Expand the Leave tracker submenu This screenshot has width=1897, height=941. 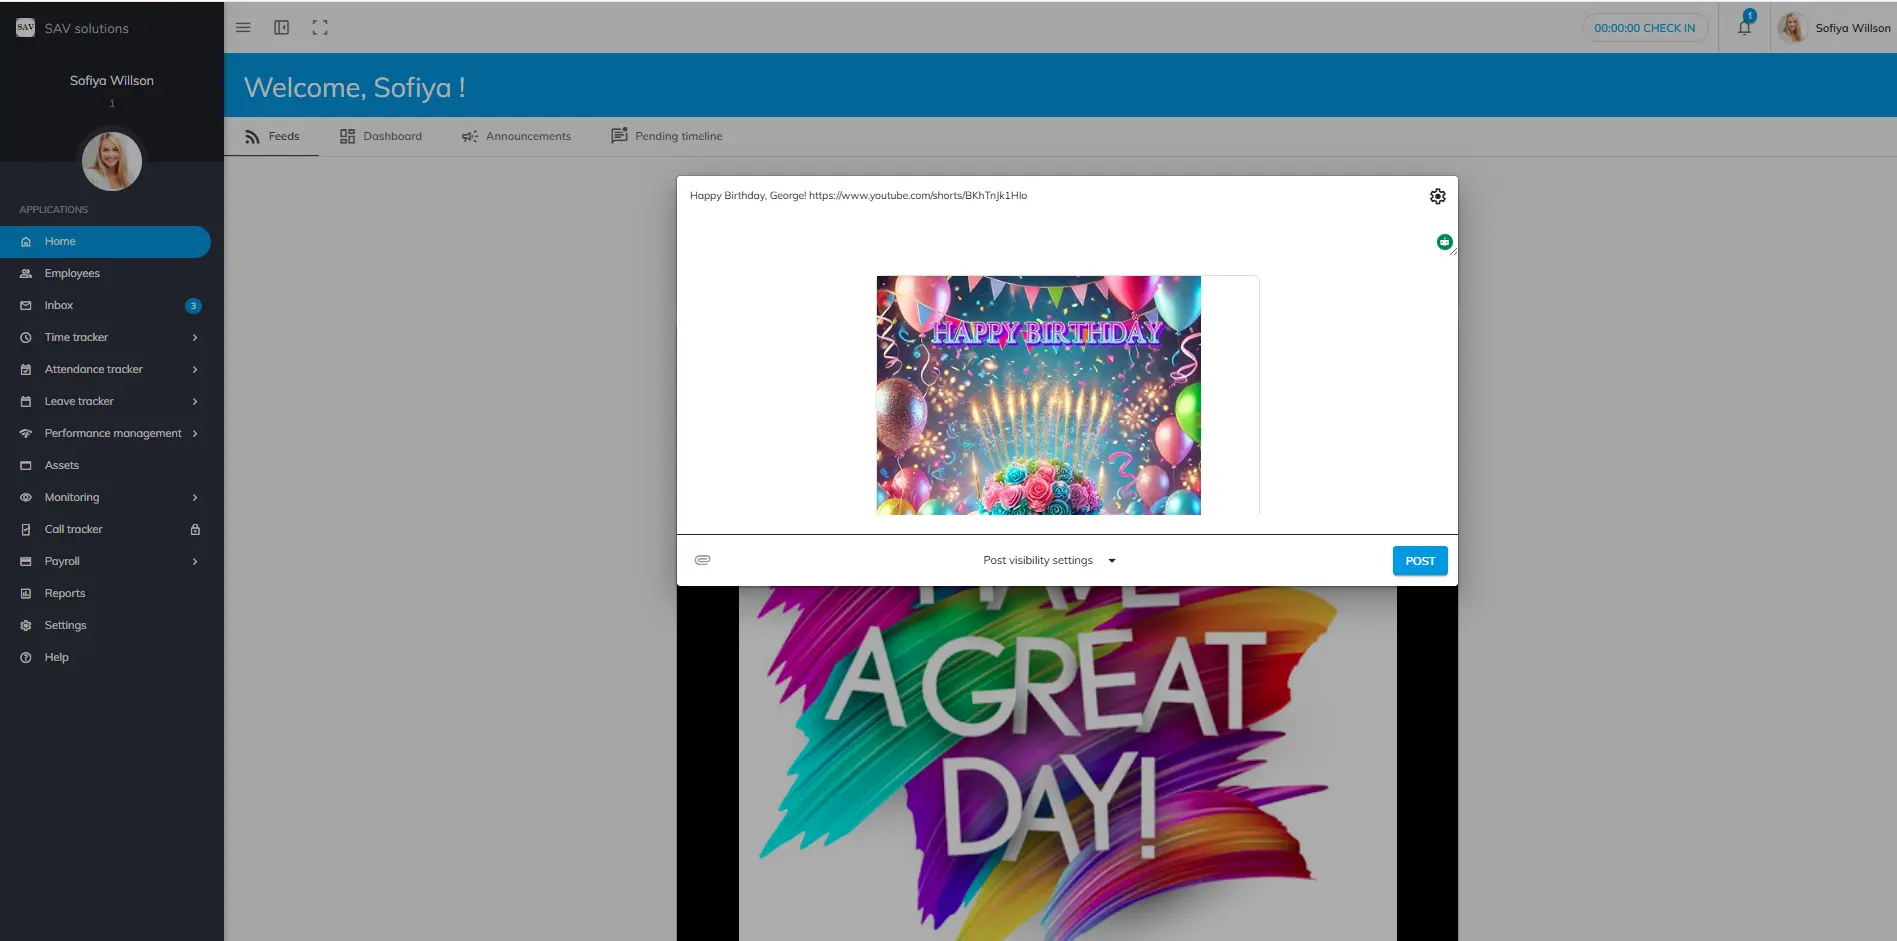coord(195,402)
